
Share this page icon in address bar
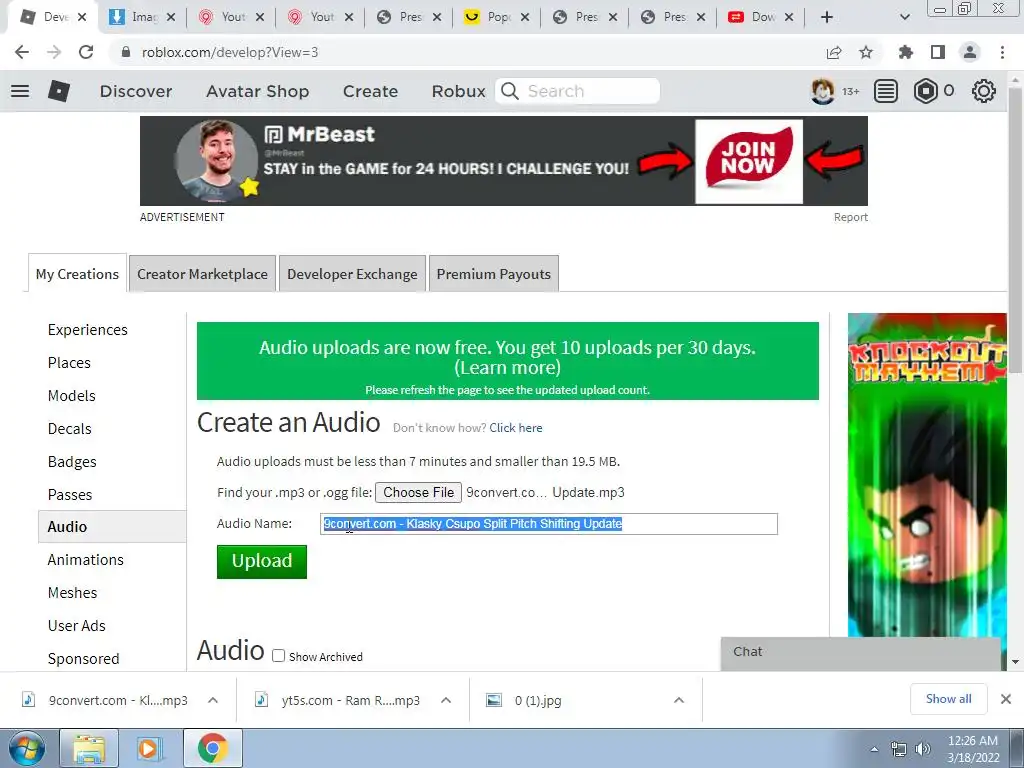pos(834,52)
